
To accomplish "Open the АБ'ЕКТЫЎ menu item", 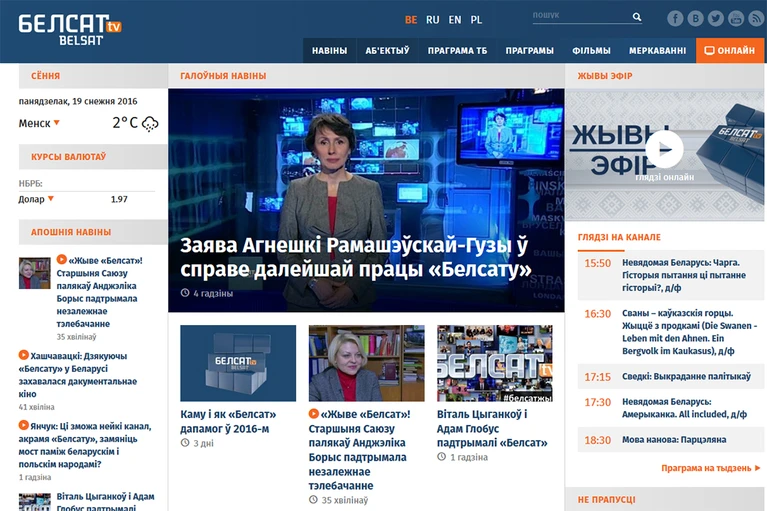I will pyautogui.click(x=387, y=50).
